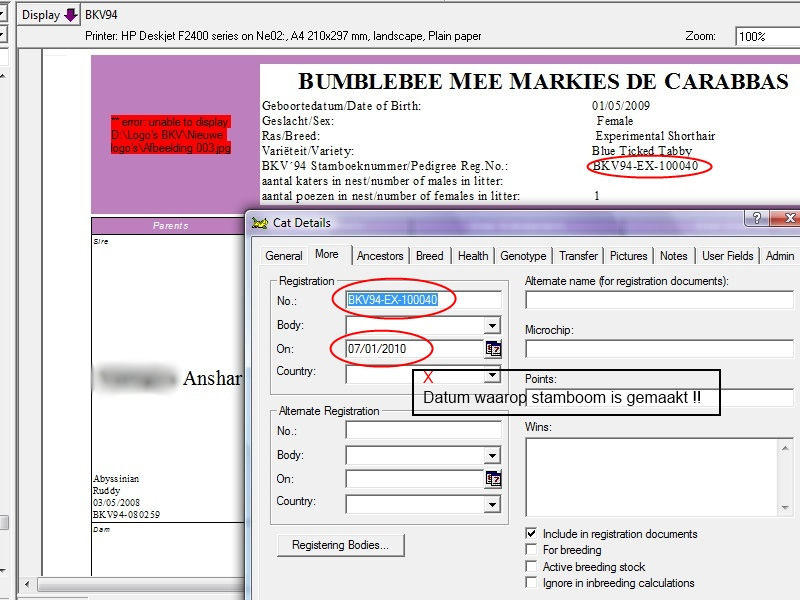The width and height of the screenshot is (800, 600).
Task: Open calendar picker for Registration On date
Action: pyautogui.click(x=493, y=349)
